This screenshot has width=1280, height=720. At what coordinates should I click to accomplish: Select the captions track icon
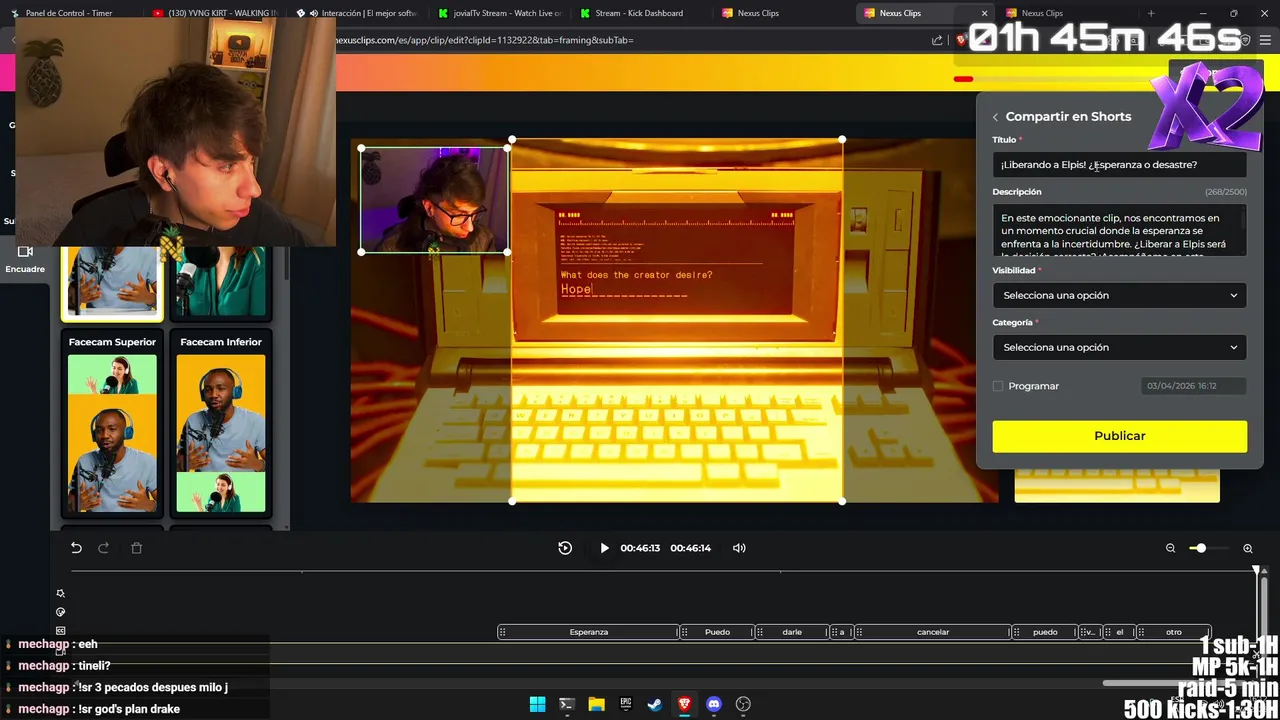[61, 631]
